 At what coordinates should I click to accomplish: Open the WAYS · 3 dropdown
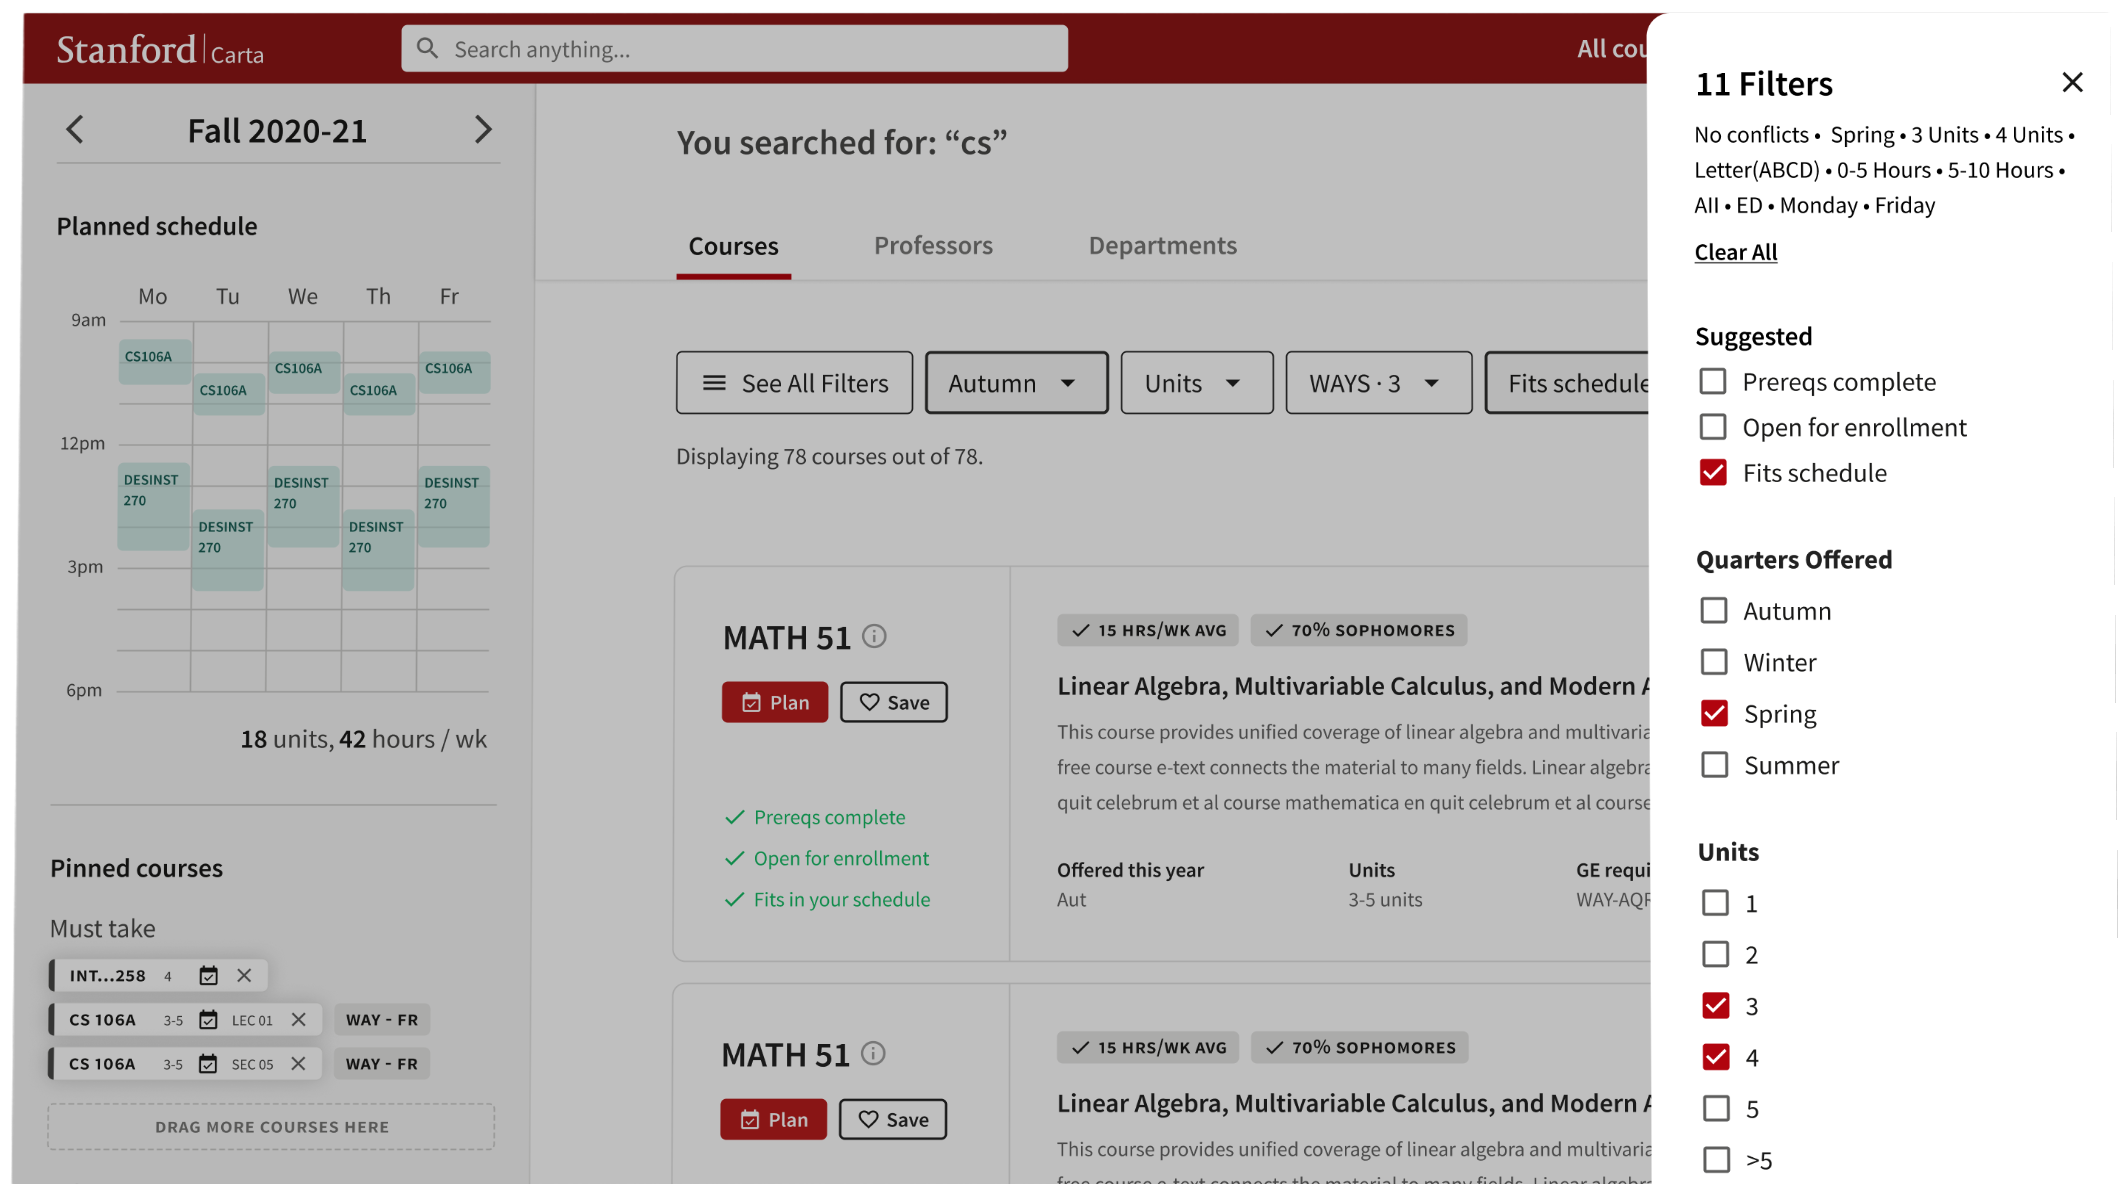(x=1378, y=383)
